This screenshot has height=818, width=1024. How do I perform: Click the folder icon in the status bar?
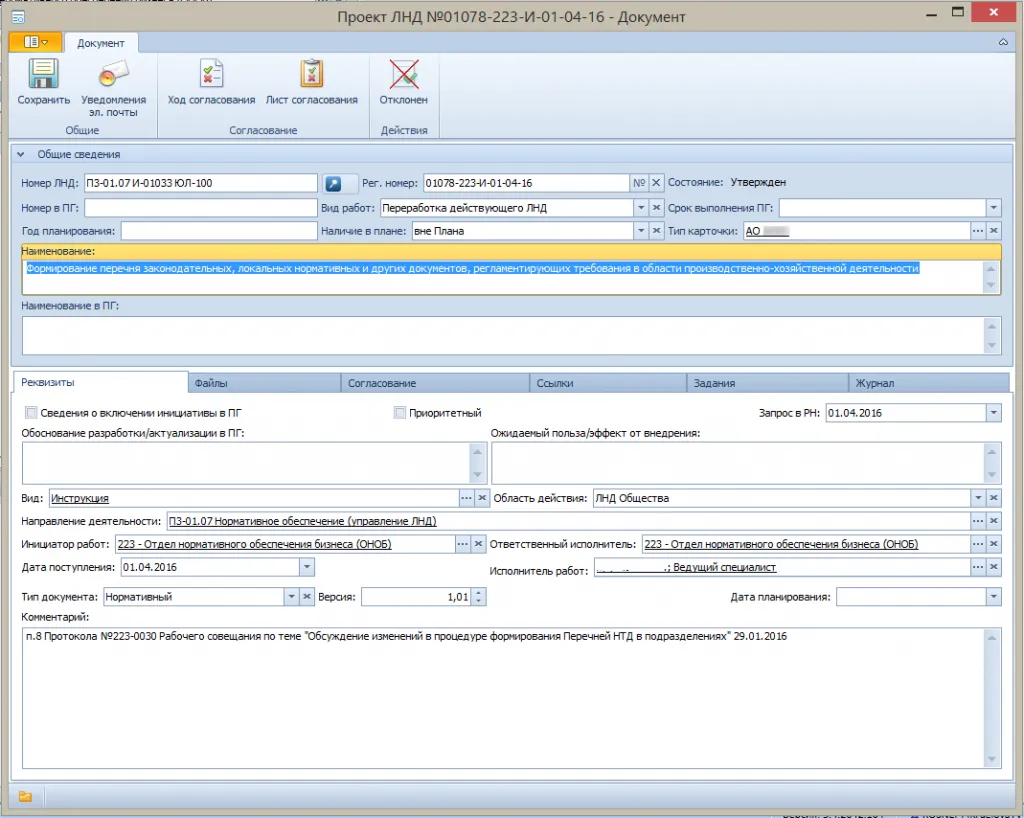coord(25,797)
